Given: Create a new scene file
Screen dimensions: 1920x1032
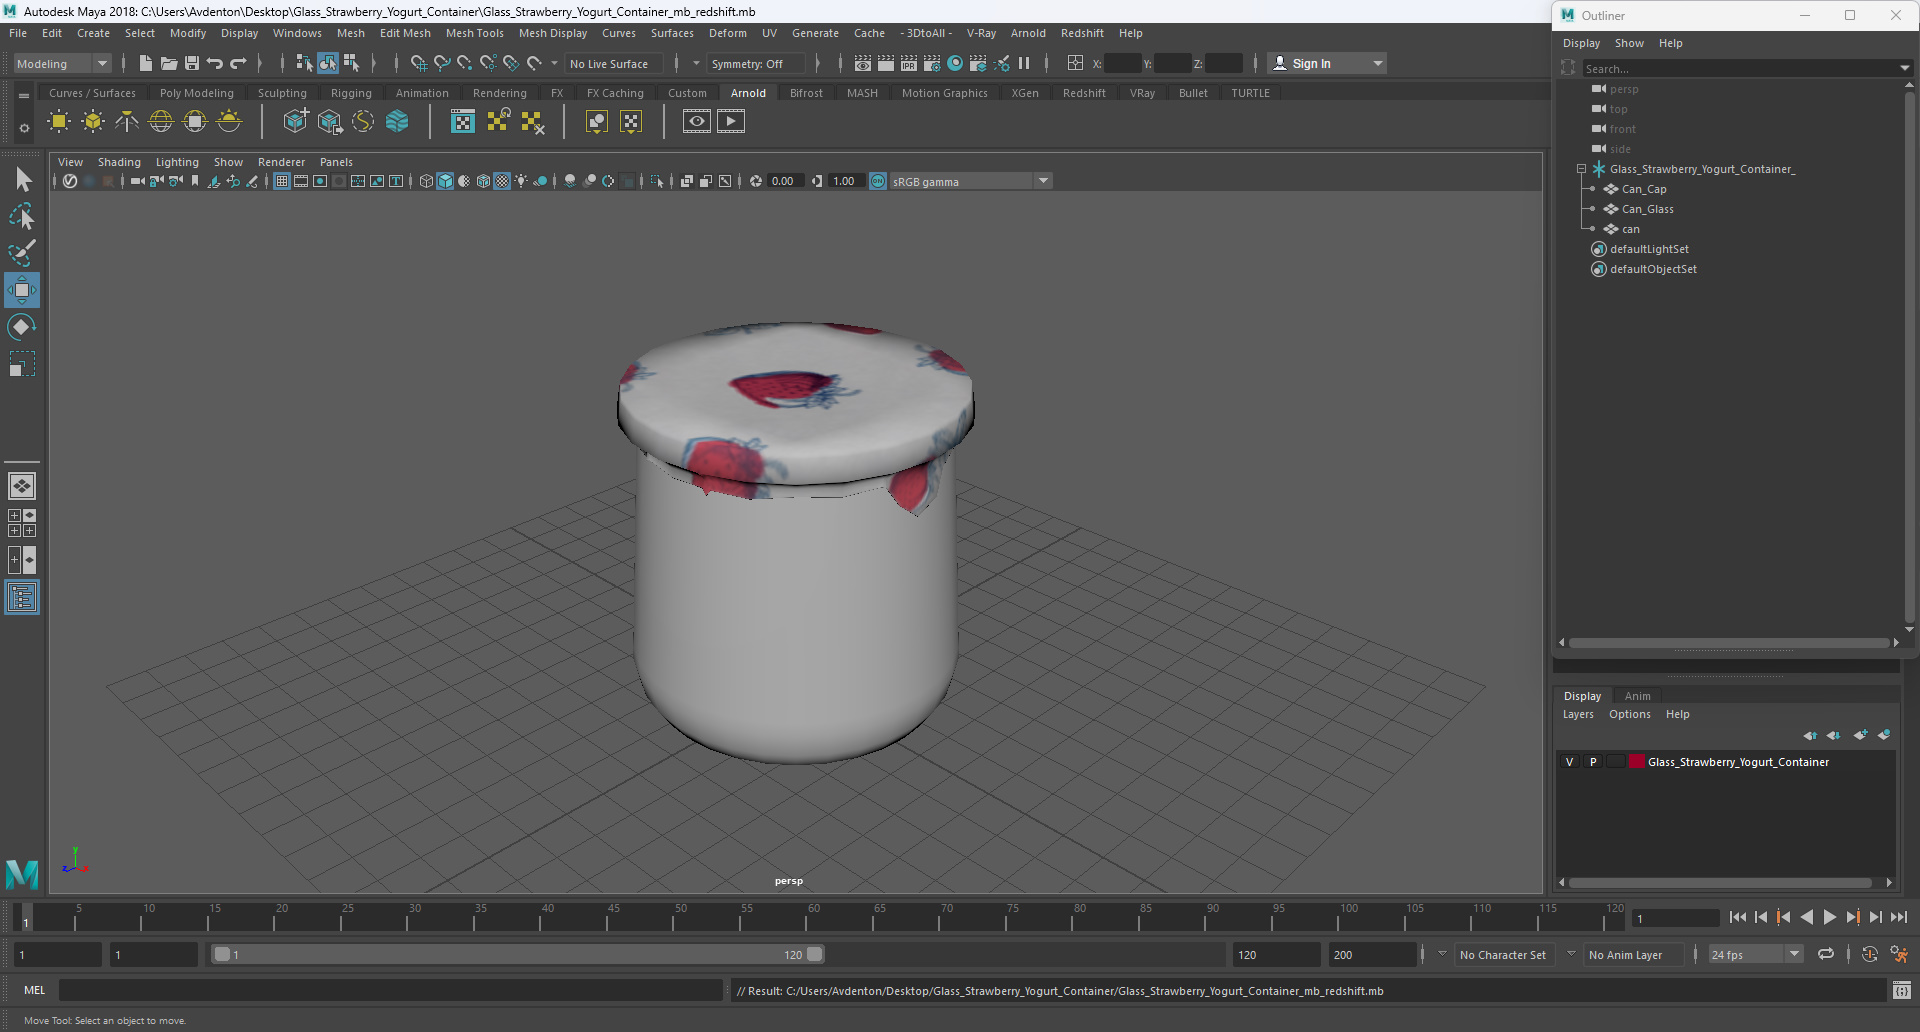Looking at the screenshot, I should pyautogui.click(x=146, y=63).
